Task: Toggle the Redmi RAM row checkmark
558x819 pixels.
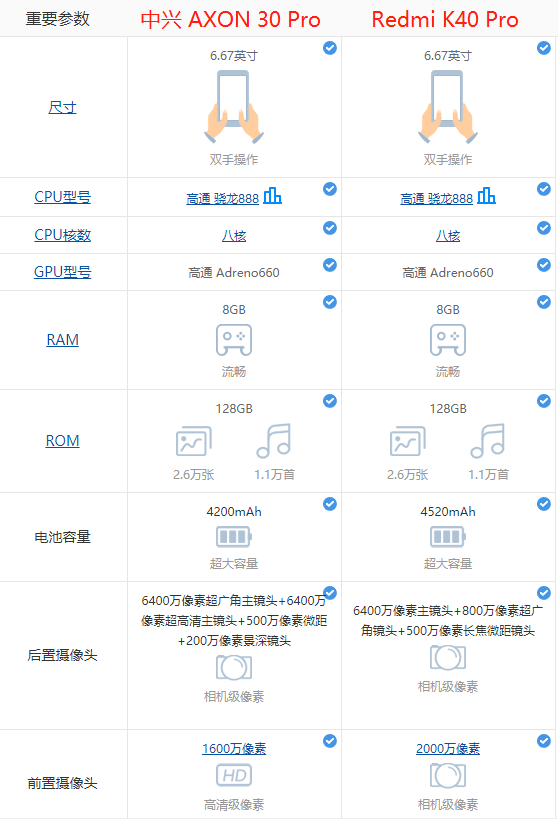Action: [x=544, y=302]
